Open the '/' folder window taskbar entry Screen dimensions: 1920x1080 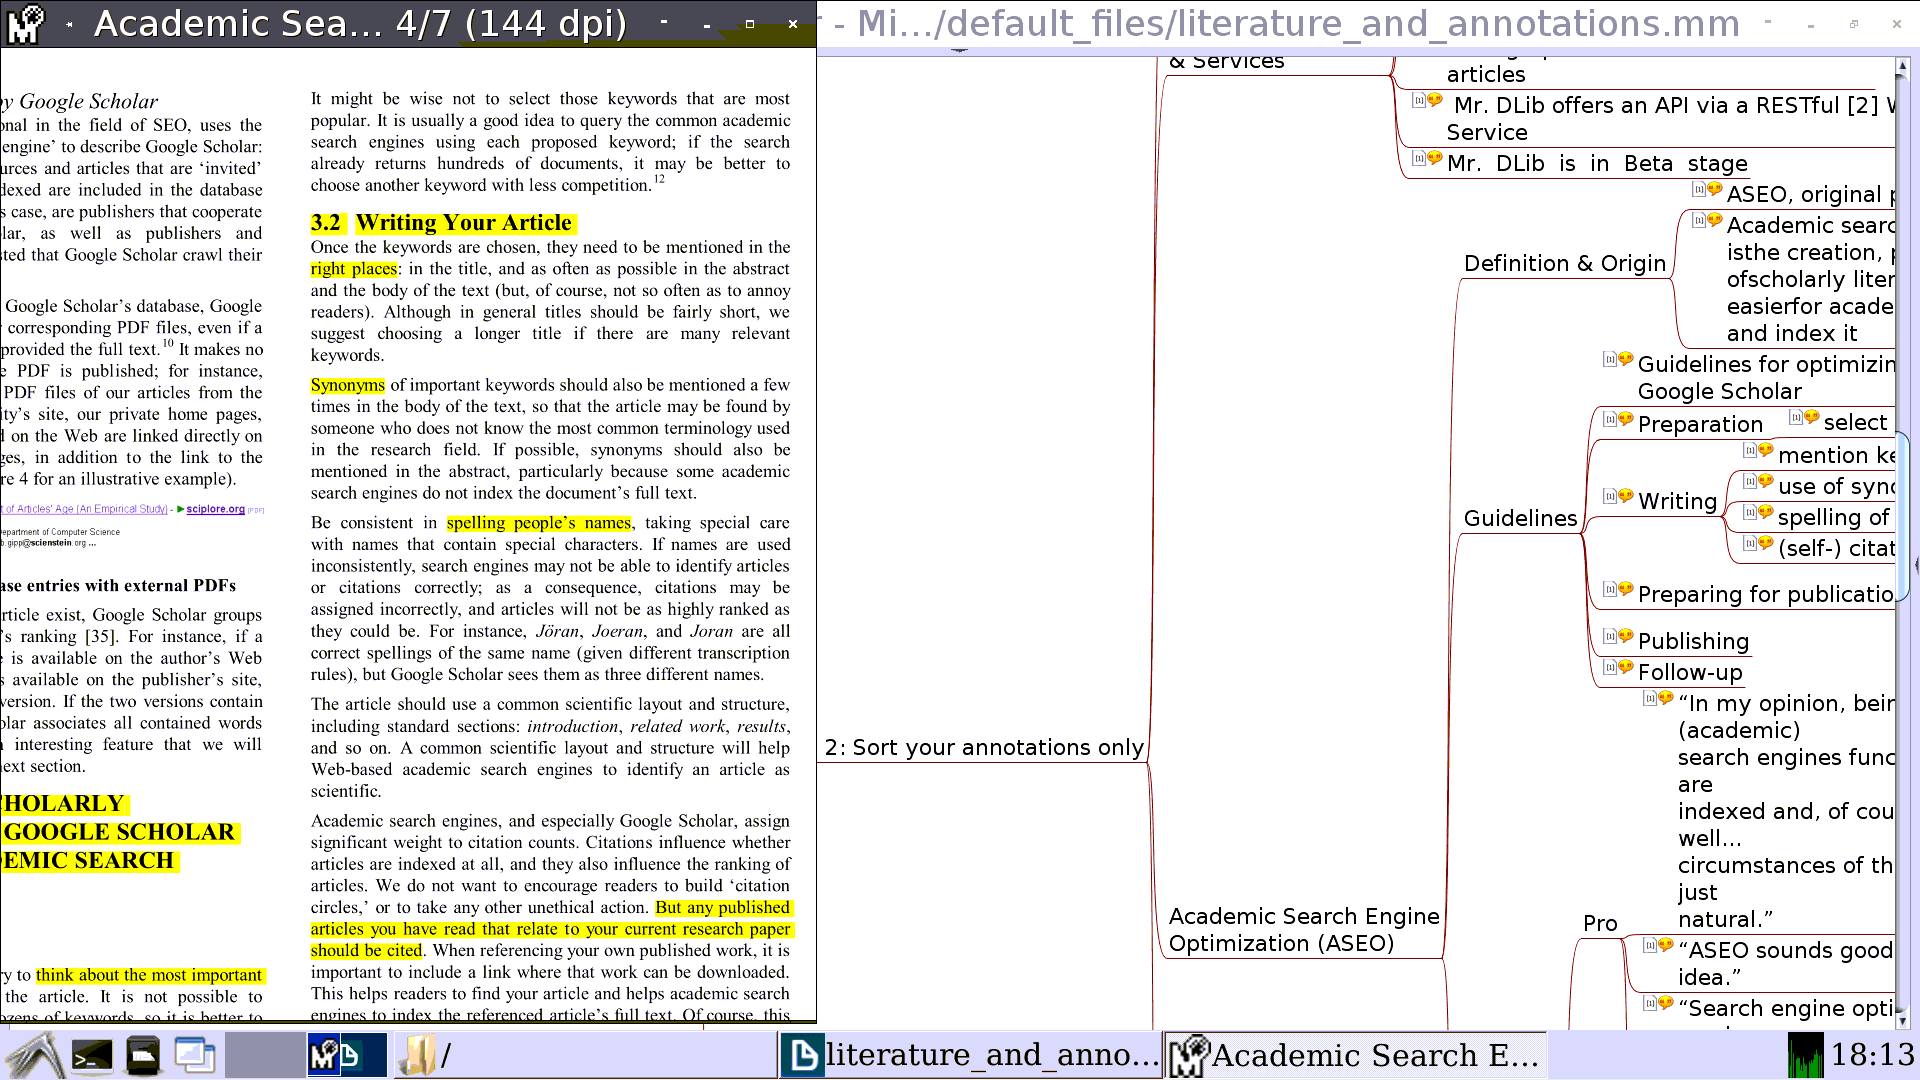[x=585, y=1055]
